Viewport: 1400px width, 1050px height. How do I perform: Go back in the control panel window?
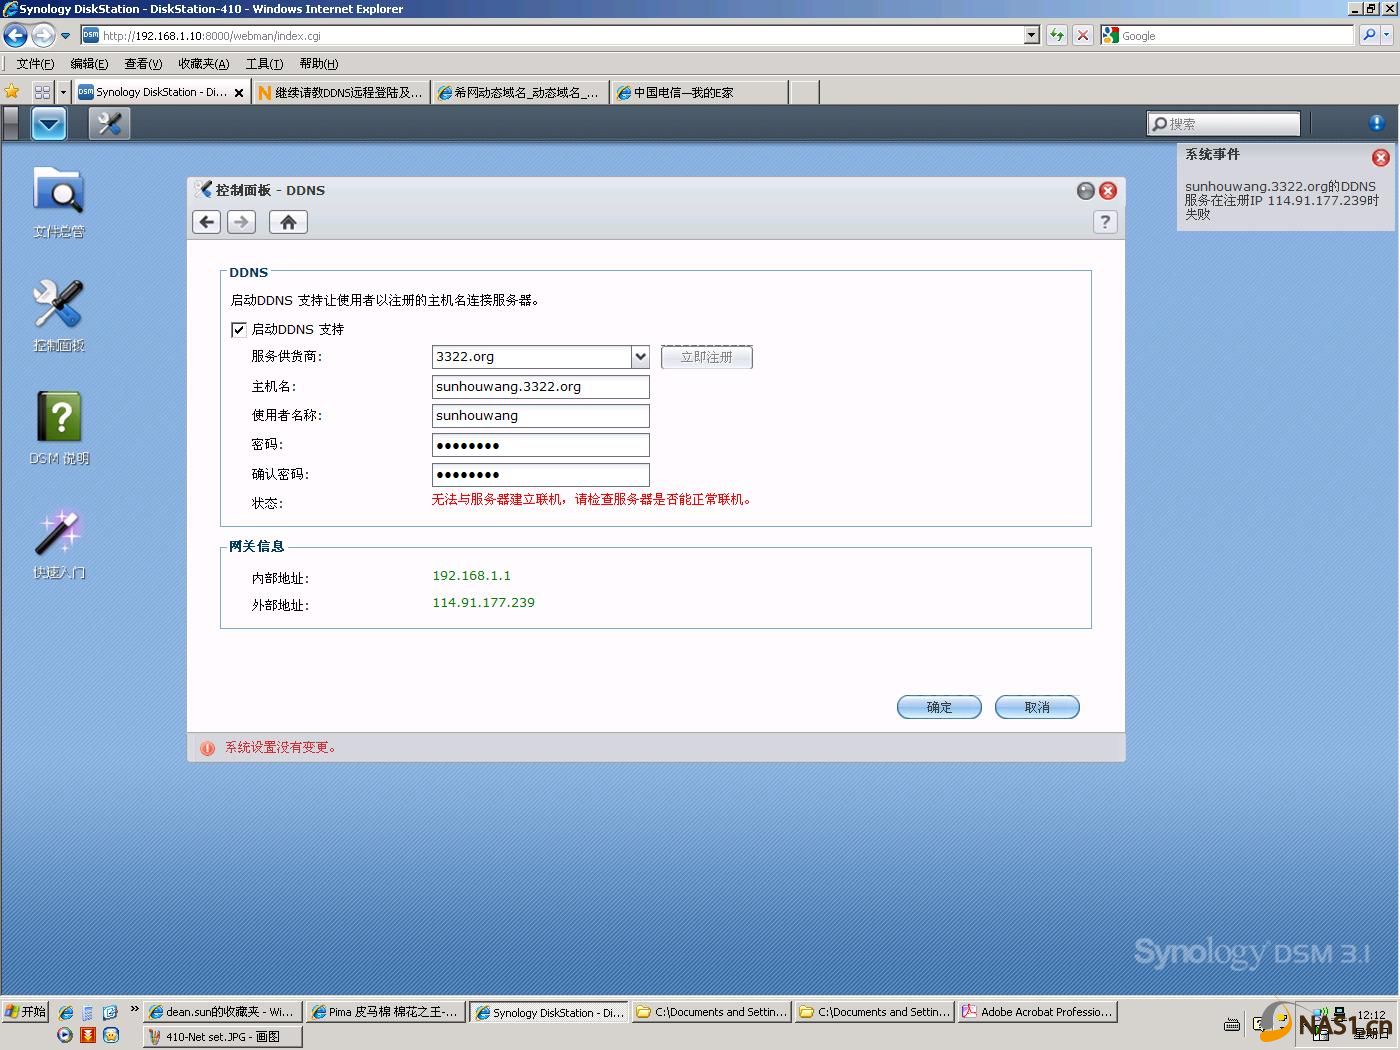[207, 222]
